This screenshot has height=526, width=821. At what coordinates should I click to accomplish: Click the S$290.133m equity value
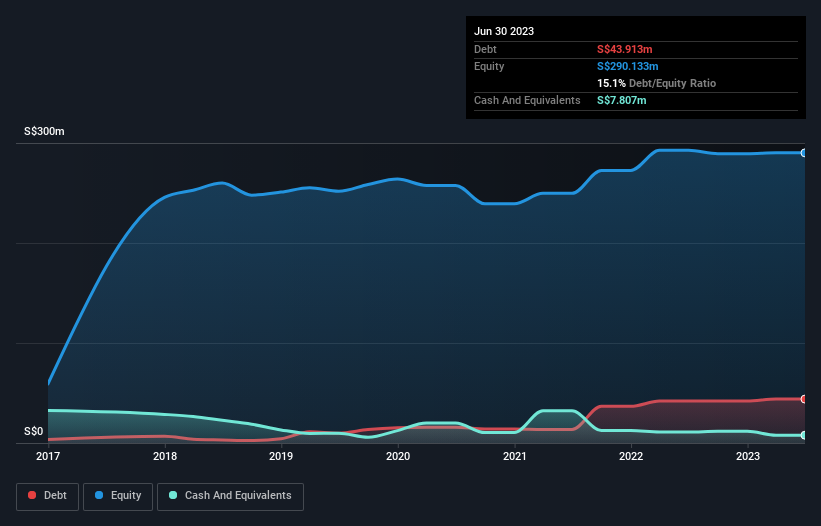coord(628,66)
